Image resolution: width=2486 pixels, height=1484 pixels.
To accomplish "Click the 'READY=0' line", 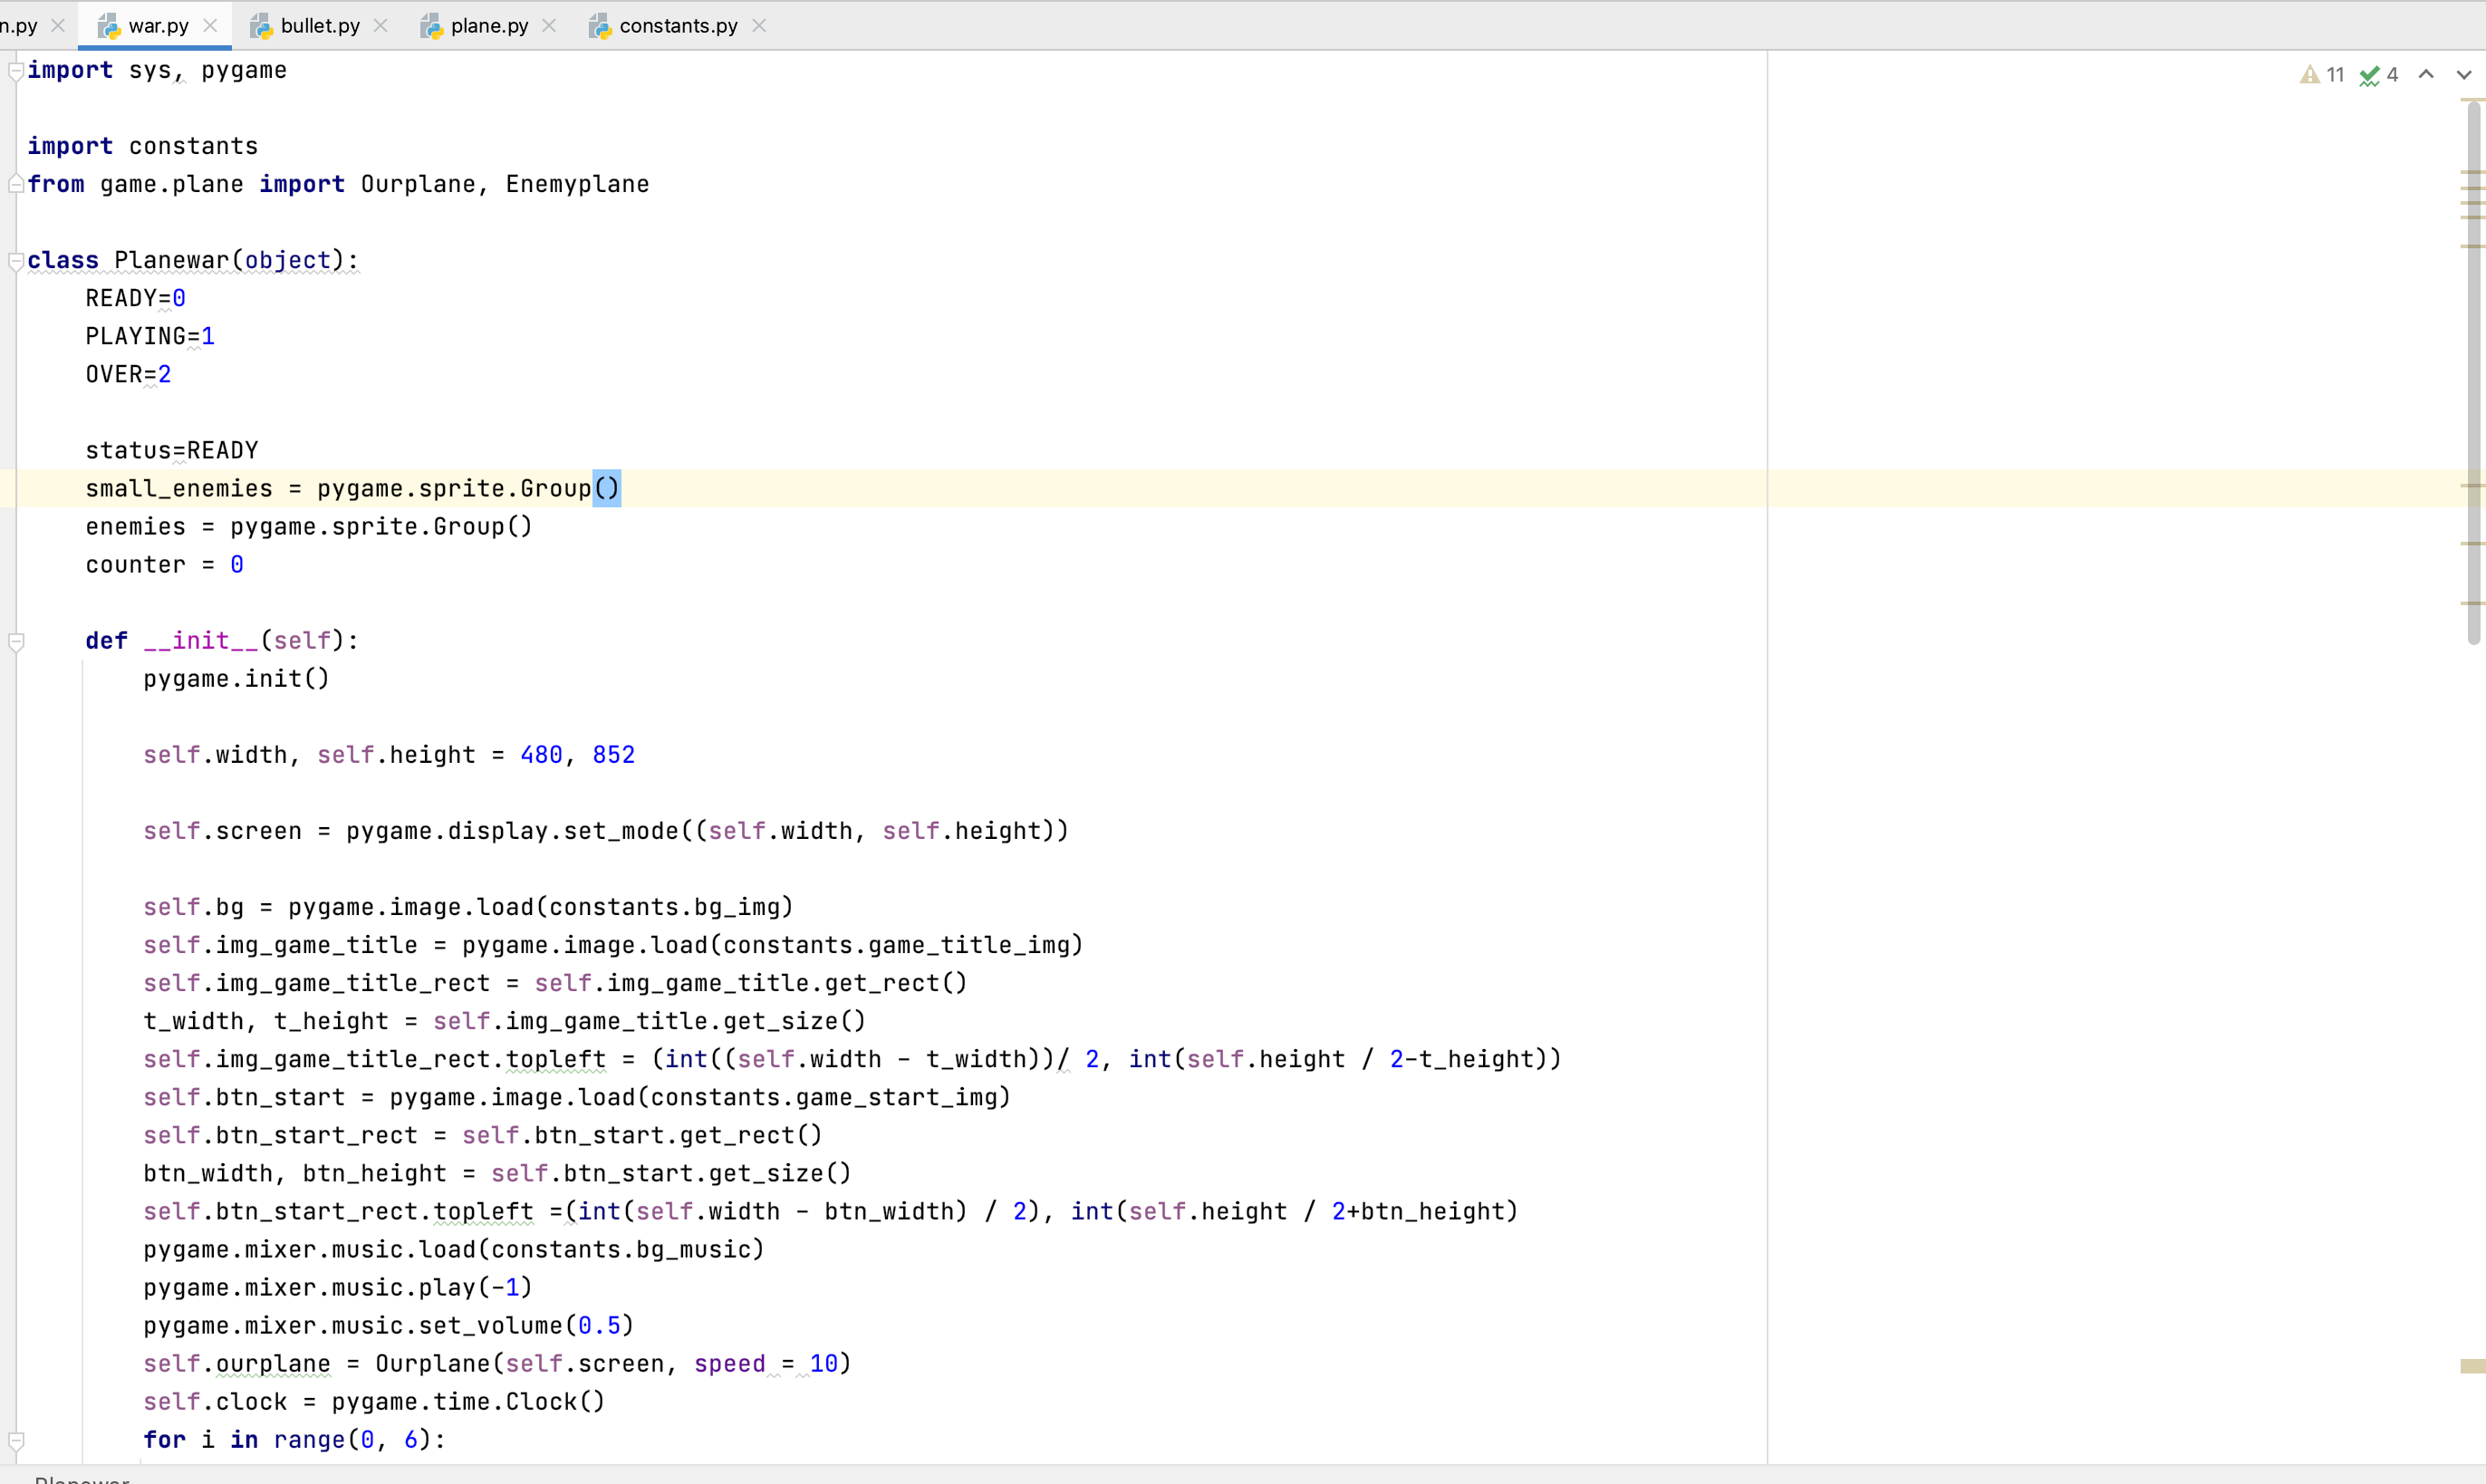I will coord(135,299).
